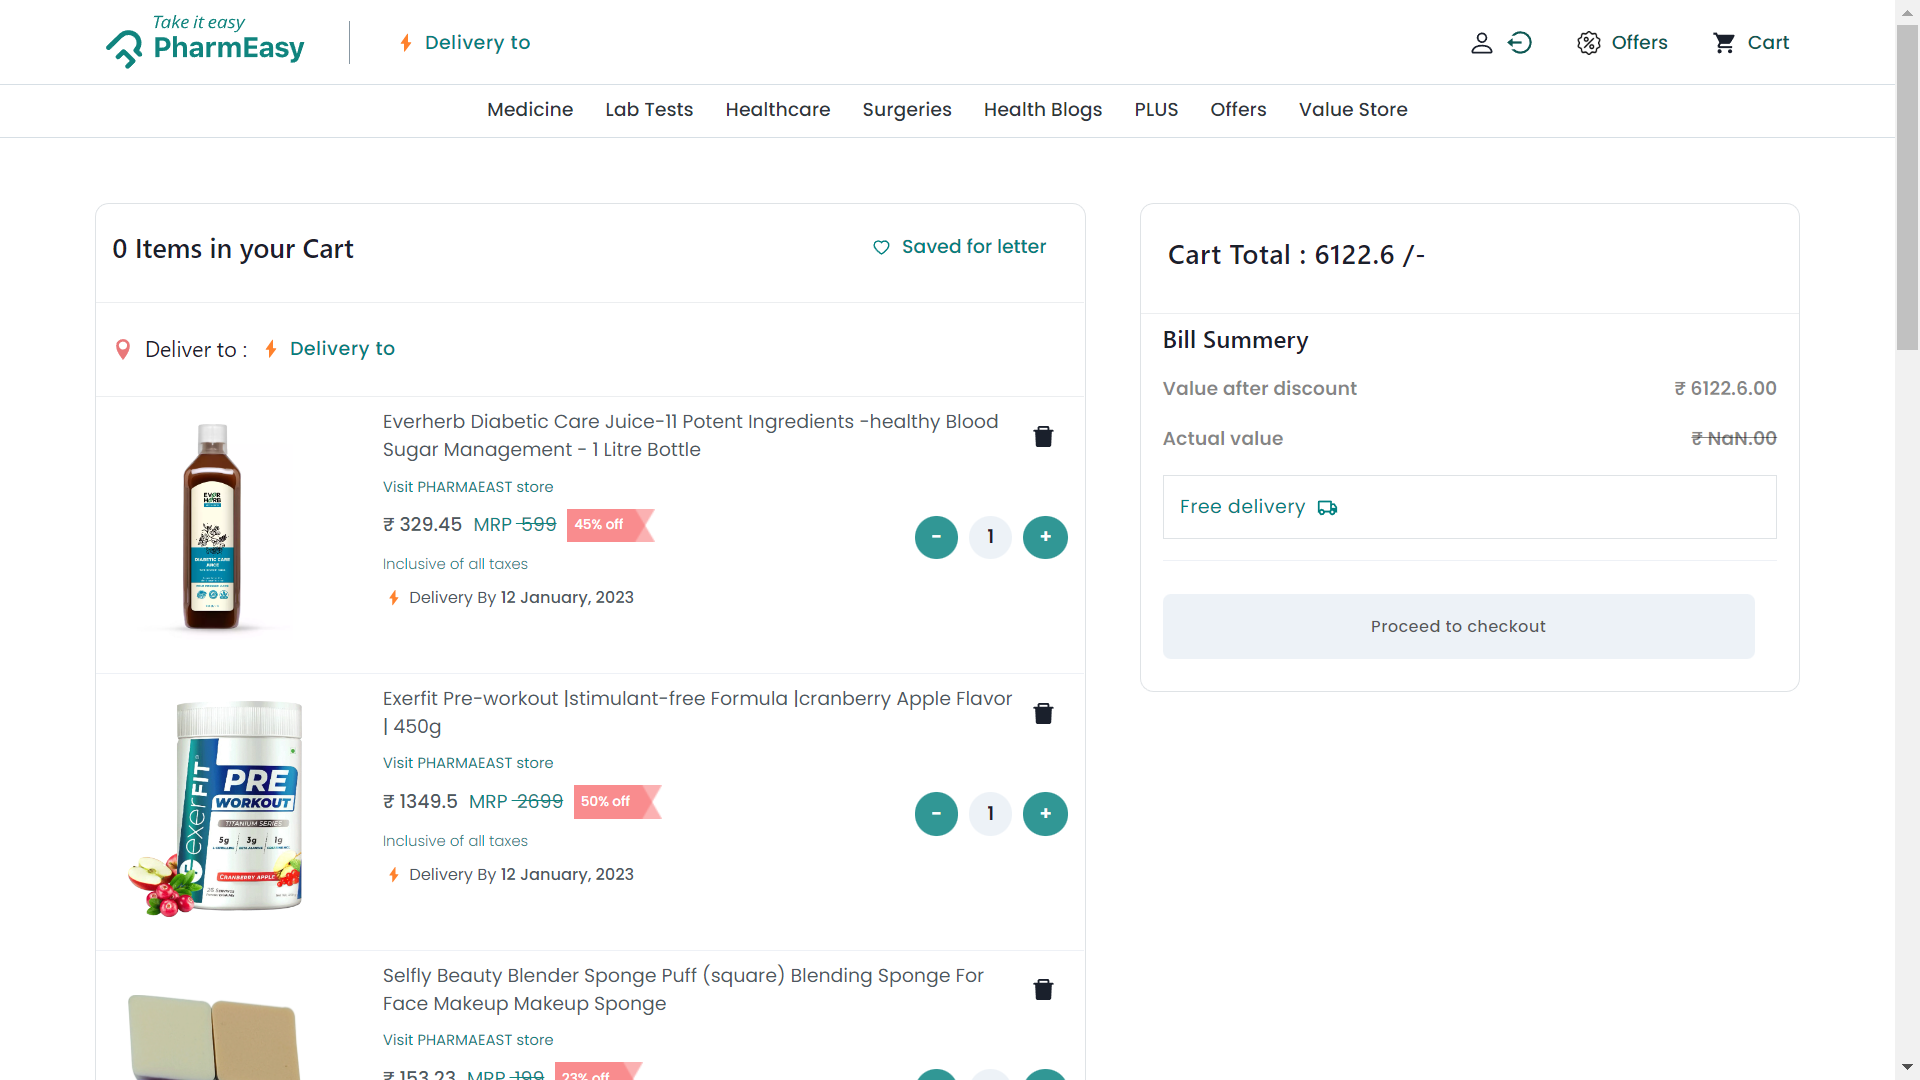Click the user profile icon

tap(1482, 42)
